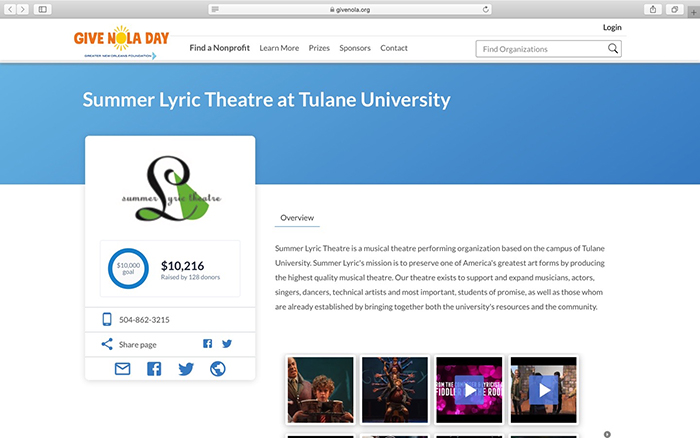The width and height of the screenshot is (700, 438).
Task: Select the $10,000 goal progress circle
Action: click(128, 268)
